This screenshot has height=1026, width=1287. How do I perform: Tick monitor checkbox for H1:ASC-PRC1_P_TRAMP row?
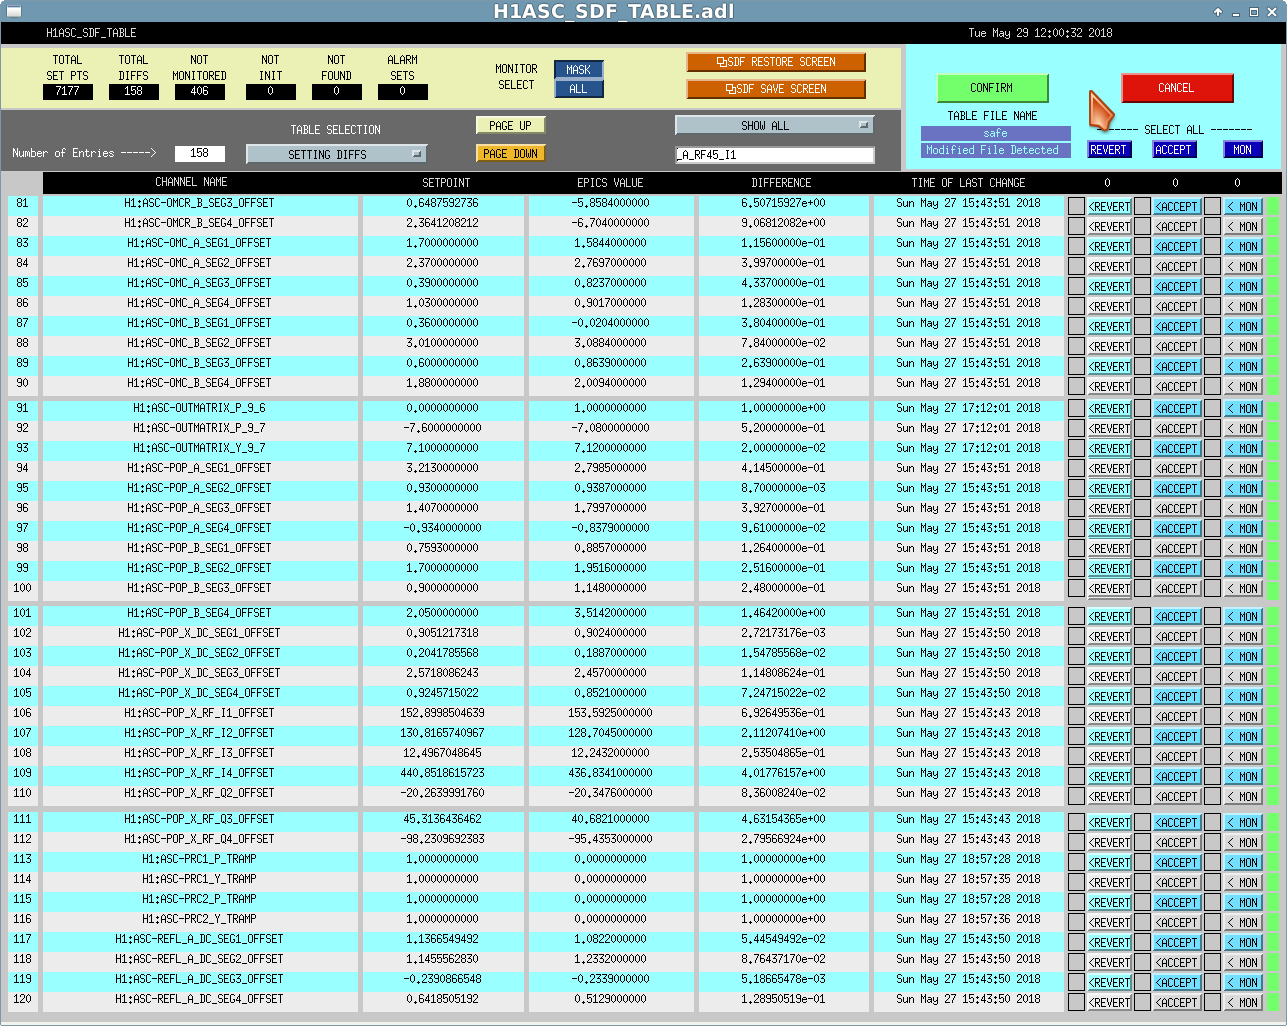1212,862
